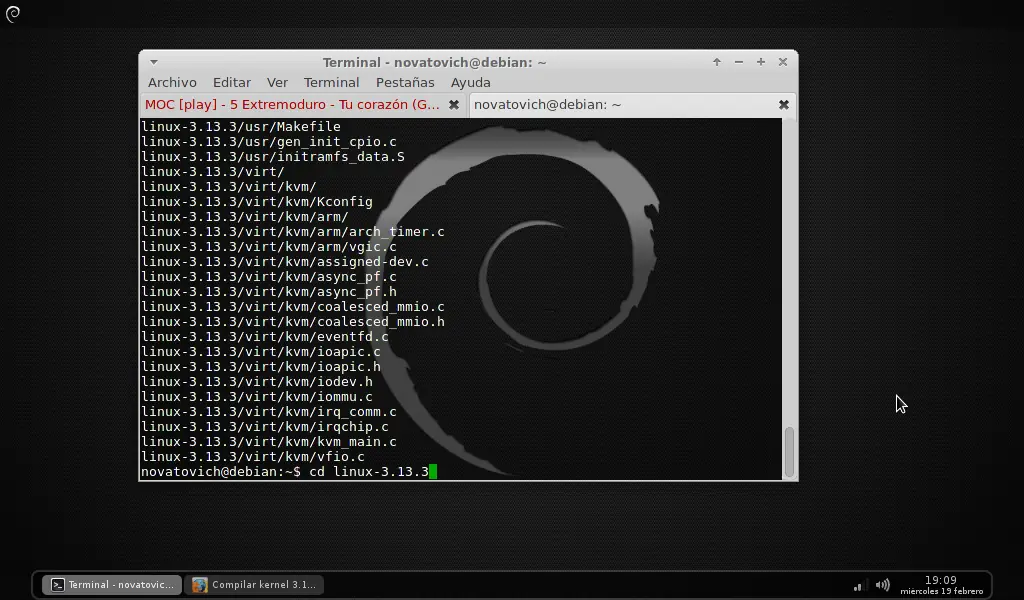Select the novatovich@debian tab
1024x600 pixels.
coord(547,104)
